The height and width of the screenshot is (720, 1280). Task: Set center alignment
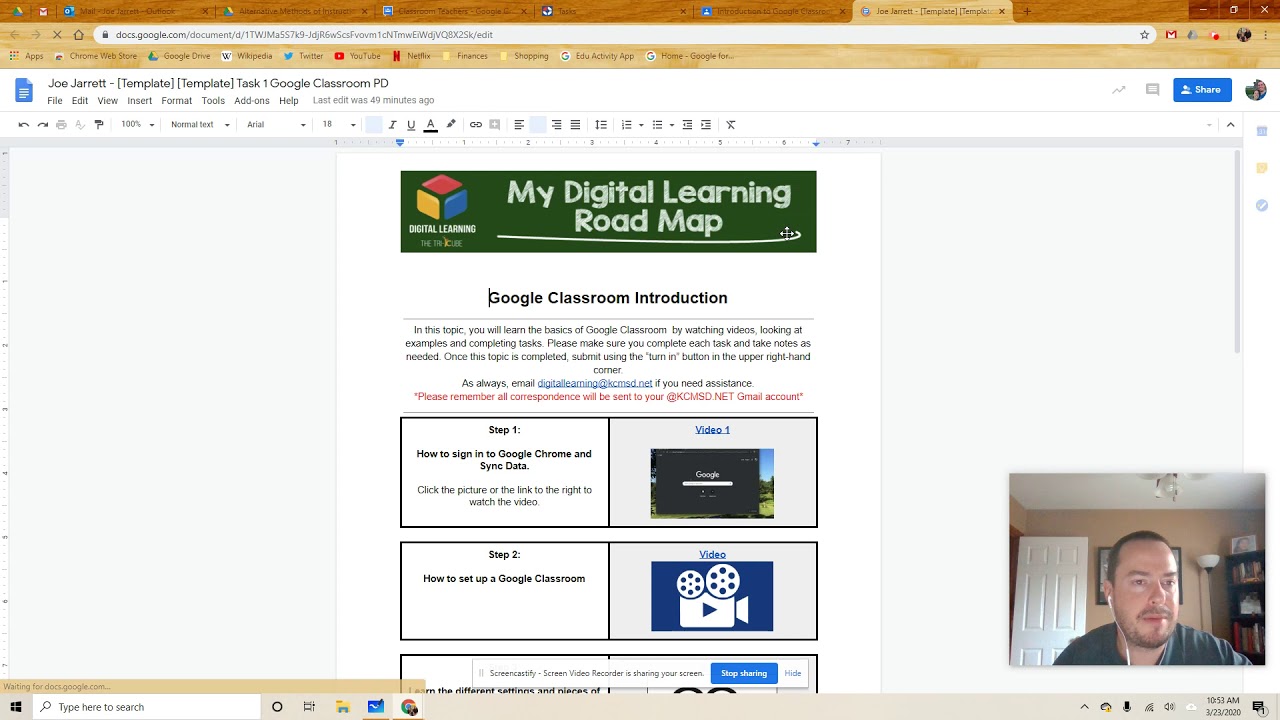pos(538,124)
